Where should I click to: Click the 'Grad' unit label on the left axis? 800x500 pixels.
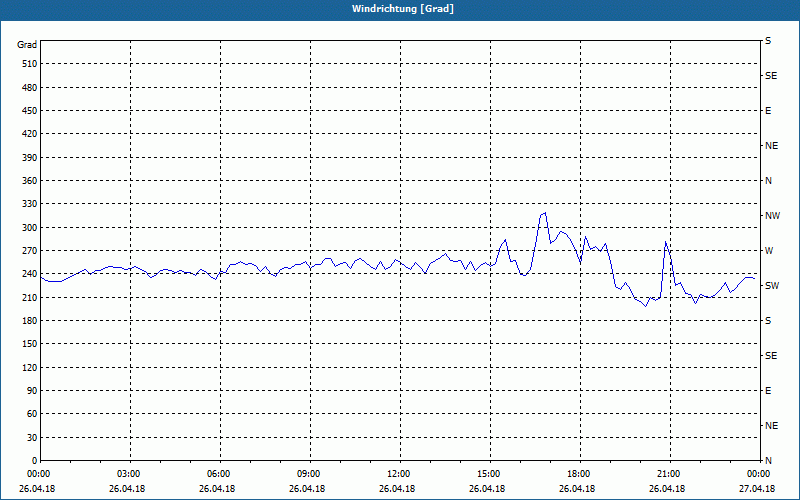[27, 45]
